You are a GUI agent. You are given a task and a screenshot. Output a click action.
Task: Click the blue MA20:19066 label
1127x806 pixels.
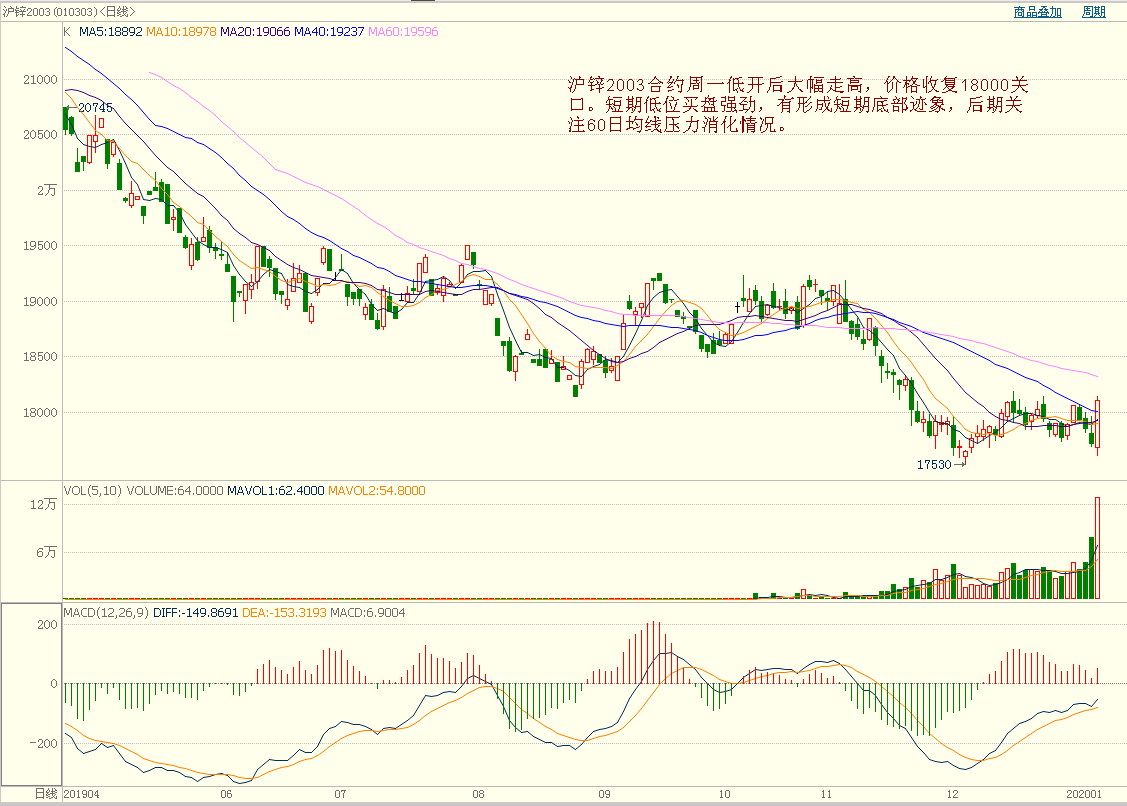click(x=255, y=32)
